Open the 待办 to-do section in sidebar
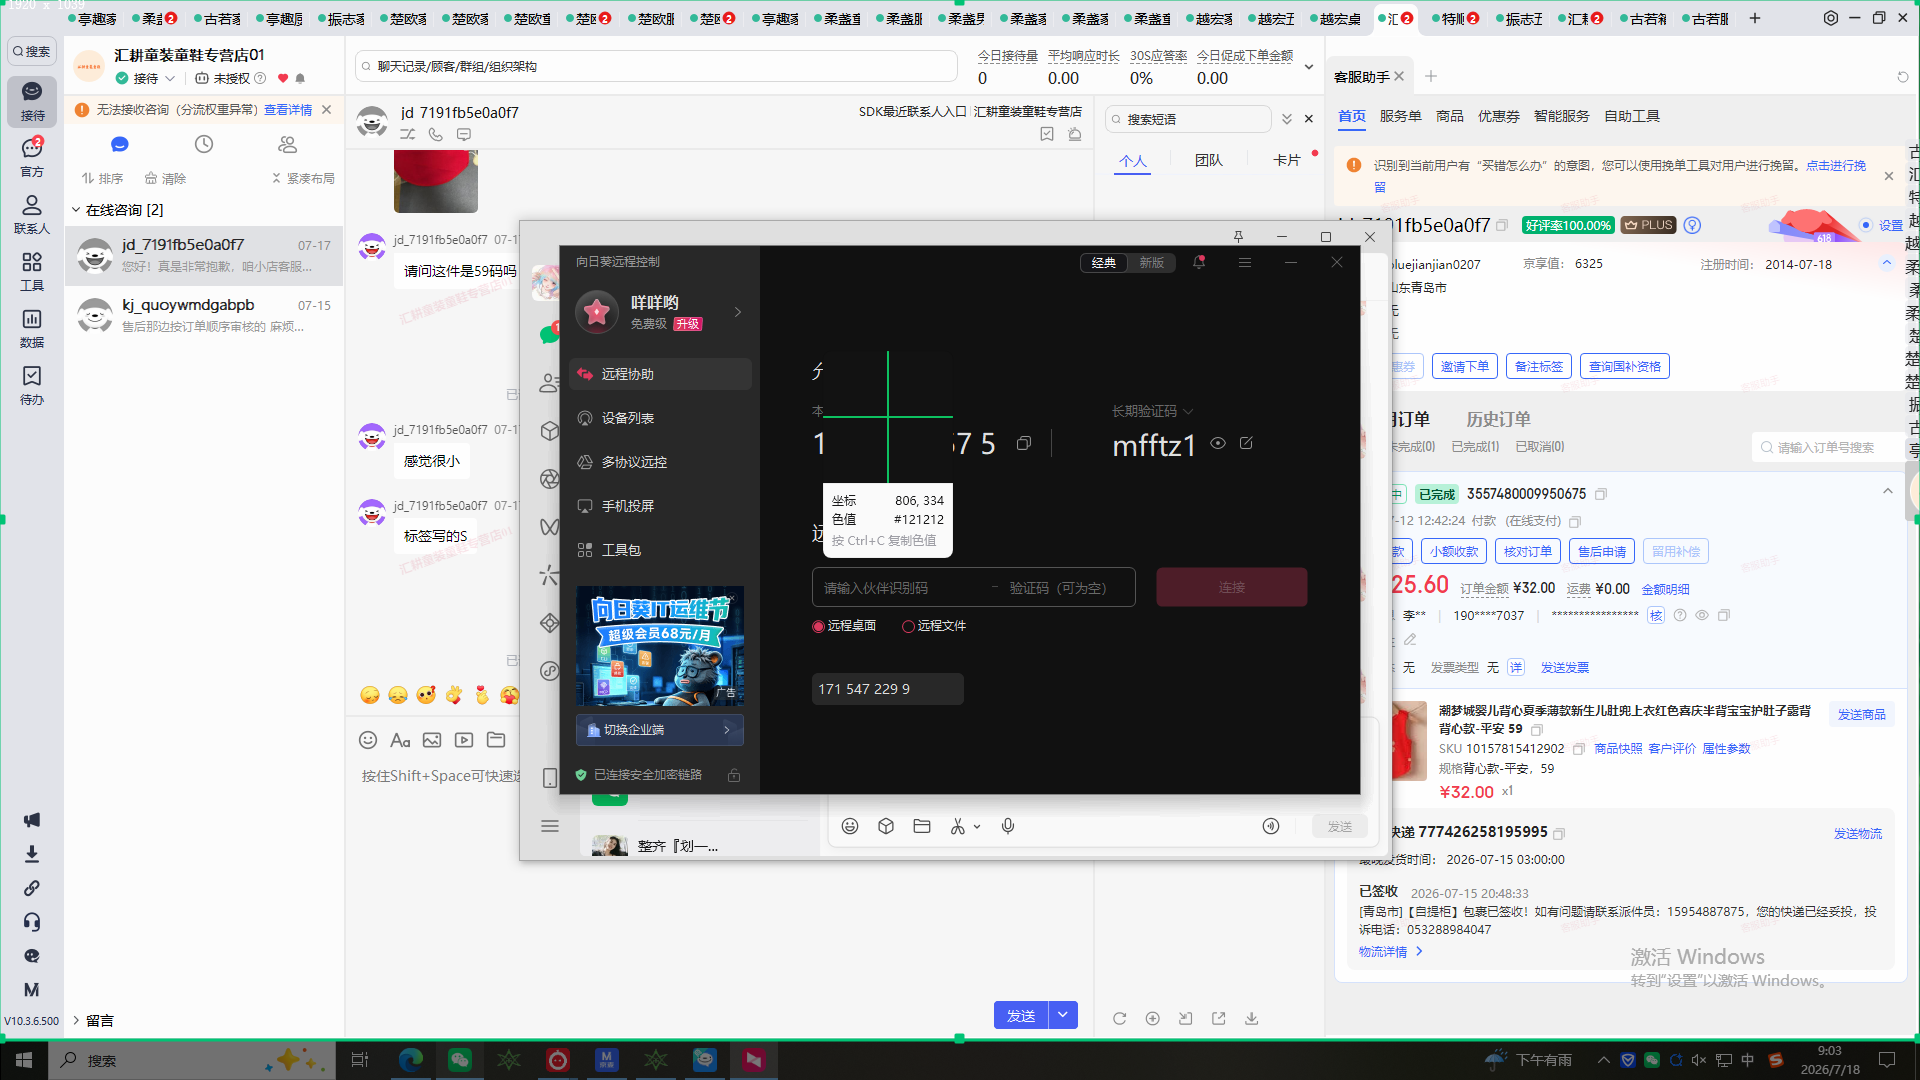The width and height of the screenshot is (1920, 1080). pos(32,385)
